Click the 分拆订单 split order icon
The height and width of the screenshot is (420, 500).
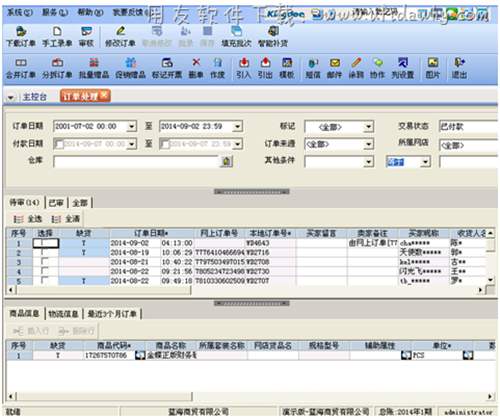point(57,63)
